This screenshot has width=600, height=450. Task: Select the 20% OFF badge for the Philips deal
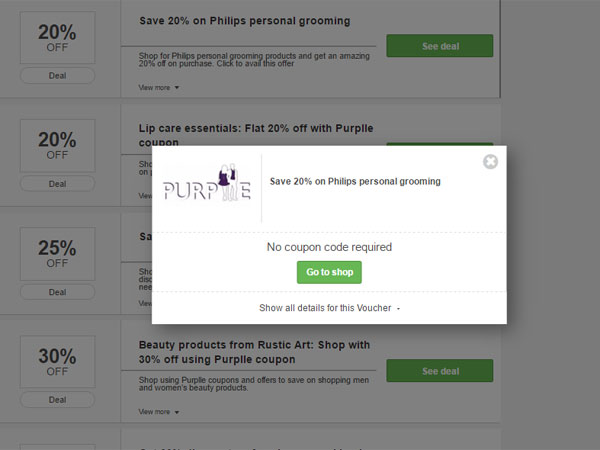pos(57,38)
